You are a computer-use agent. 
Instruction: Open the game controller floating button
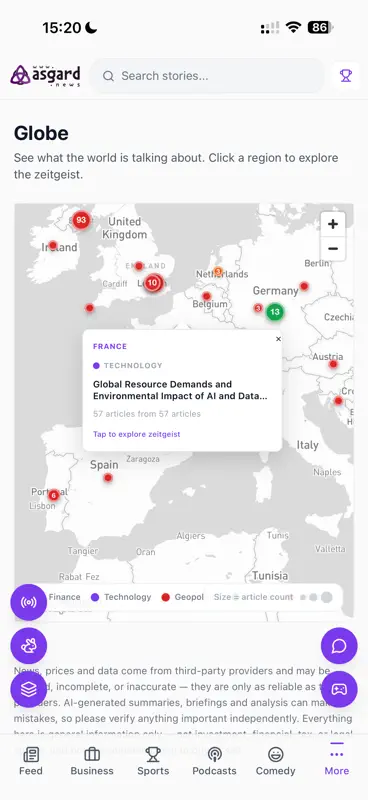(339, 689)
